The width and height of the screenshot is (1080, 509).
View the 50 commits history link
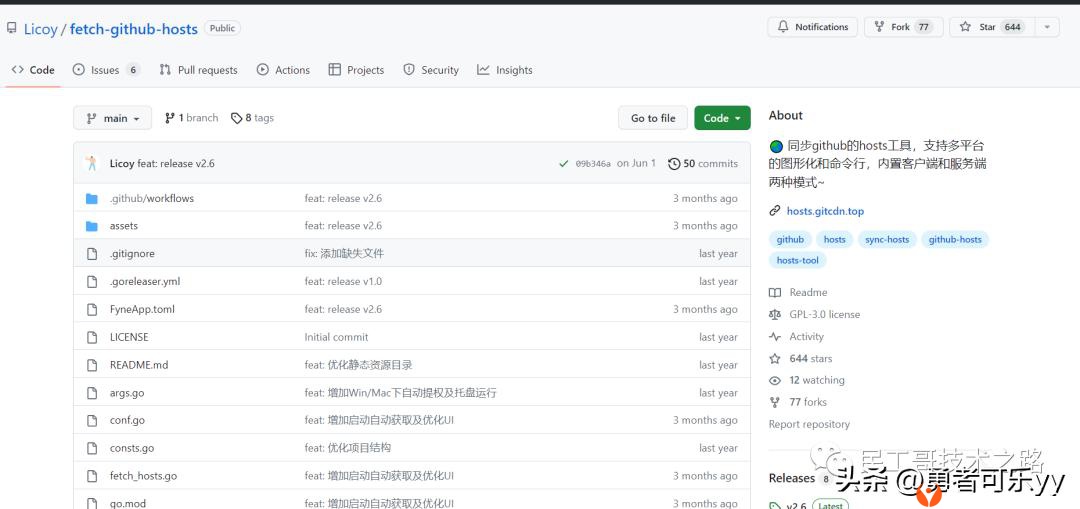pyautogui.click(x=703, y=163)
